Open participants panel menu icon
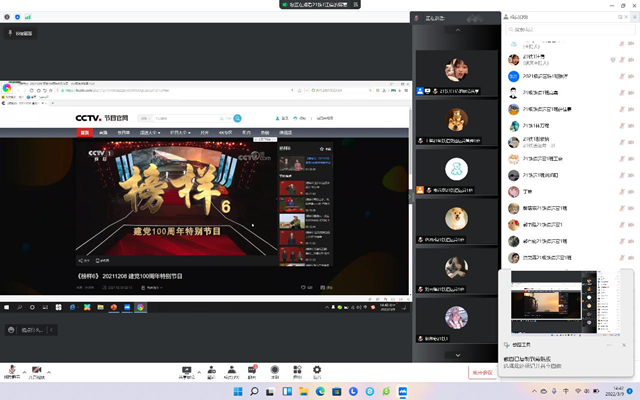The image size is (640, 400). 635,17
